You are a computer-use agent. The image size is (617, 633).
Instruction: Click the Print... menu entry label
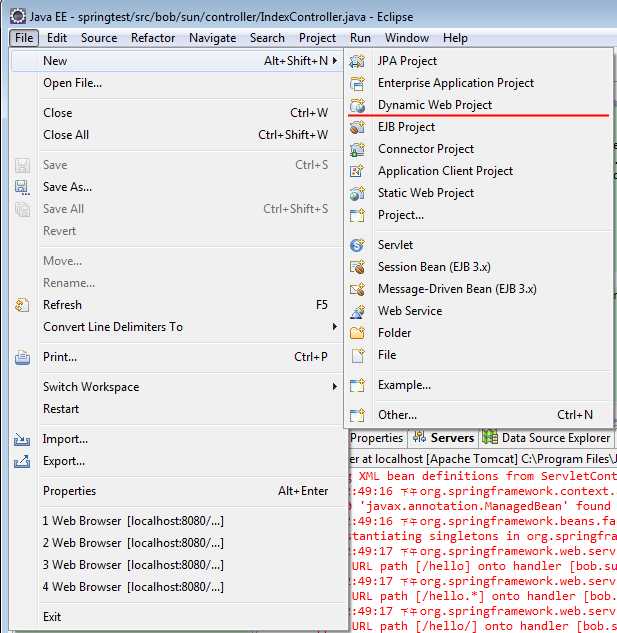point(60,357)
